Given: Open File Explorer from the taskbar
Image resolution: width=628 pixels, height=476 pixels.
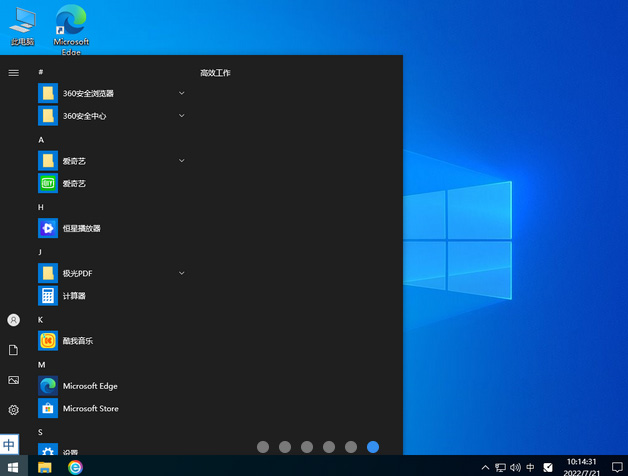Looking at the screenshot, I should pyautogui.click(x=44, y=467).
